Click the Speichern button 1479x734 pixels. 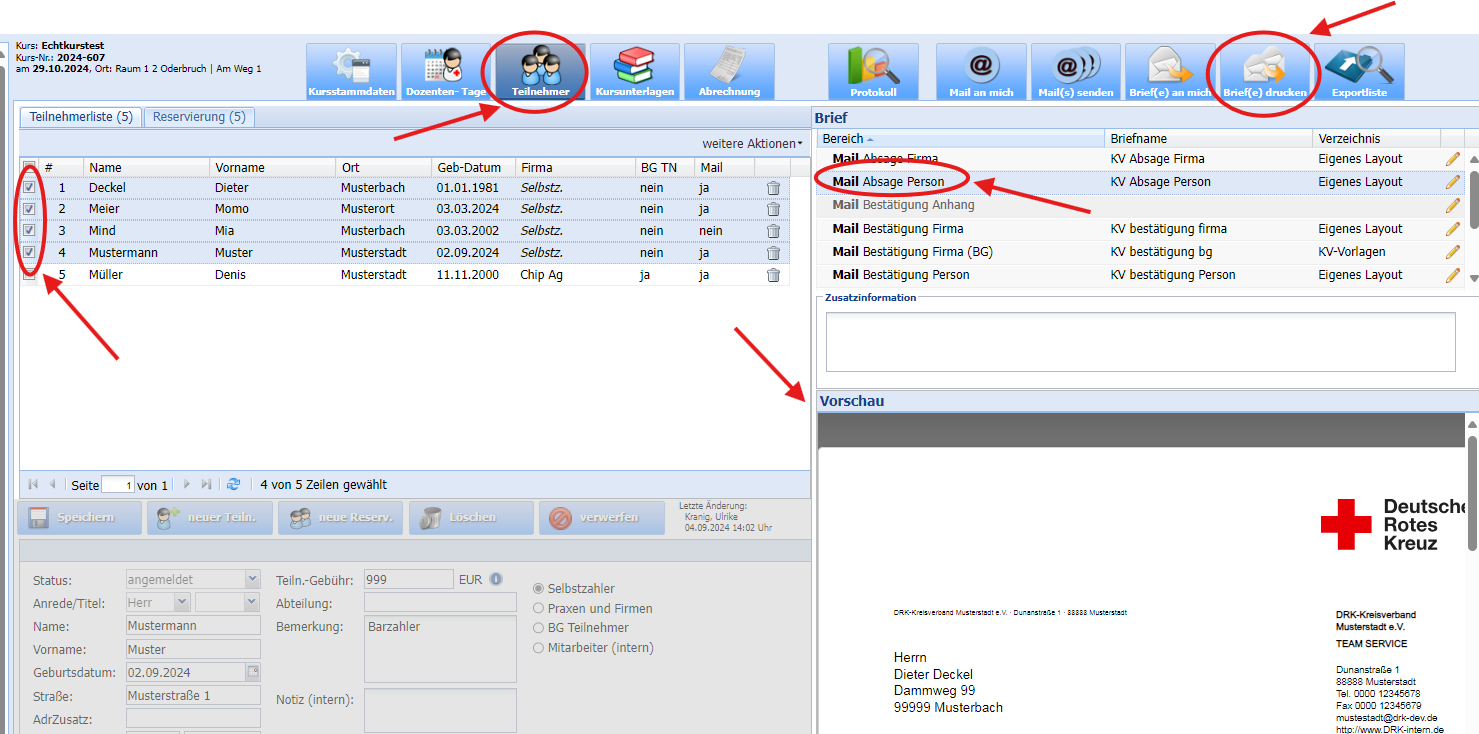[x=80, y=518]
